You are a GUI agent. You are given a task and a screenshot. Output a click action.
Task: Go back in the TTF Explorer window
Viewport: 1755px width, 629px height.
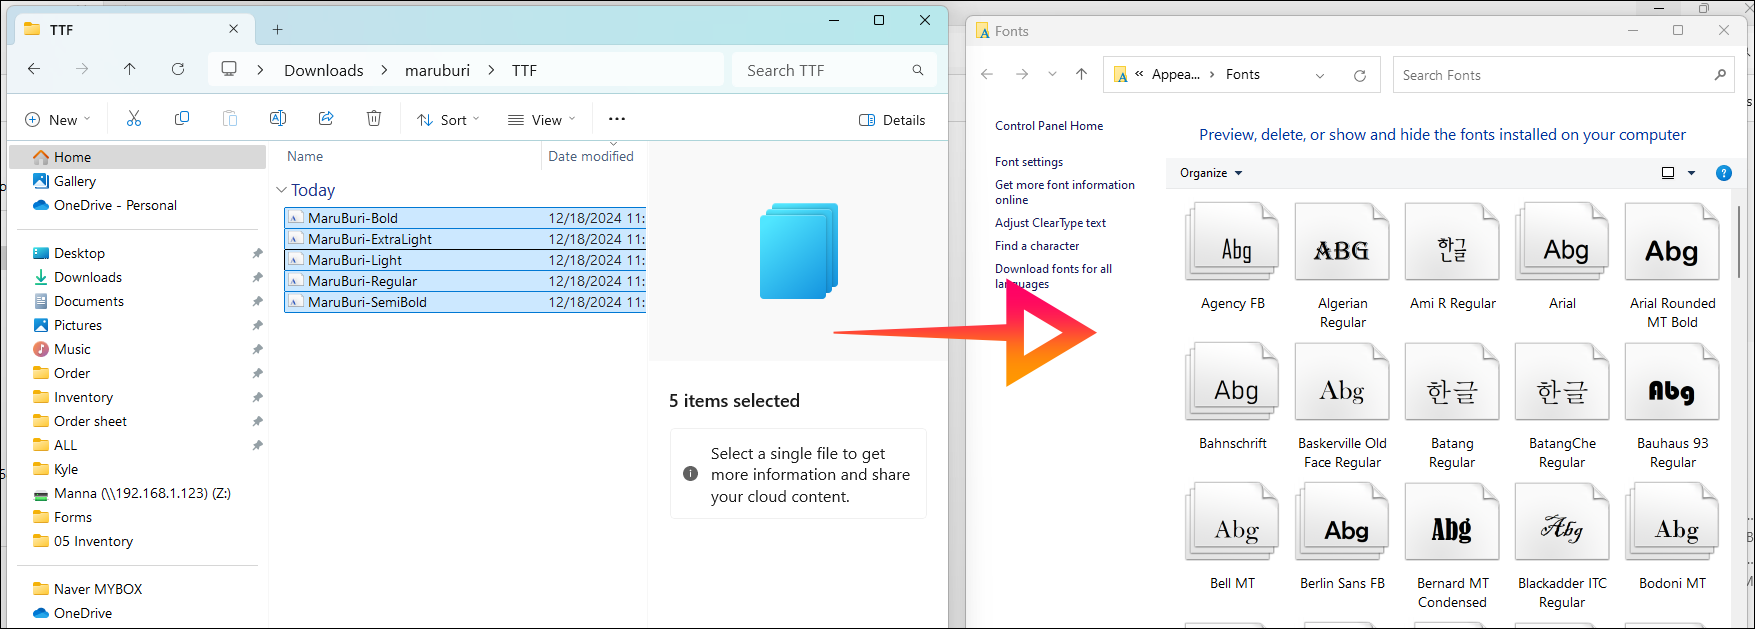[x=34, y=69]
